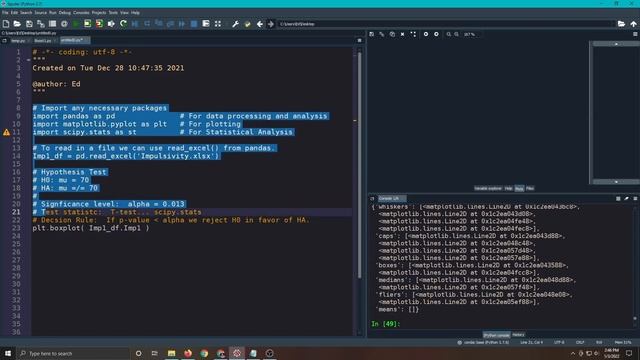Open the PYTHONPATH manager icon
Image resolution: width=640 pixels, height=360 pixels.
click(247, 24)
